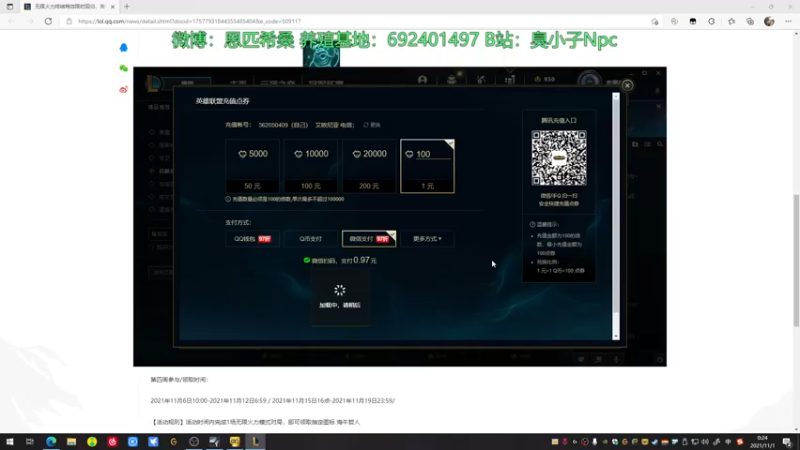
Task: Expand the 更多方式 payment dropdown
Action: click(x=428, y=239)
